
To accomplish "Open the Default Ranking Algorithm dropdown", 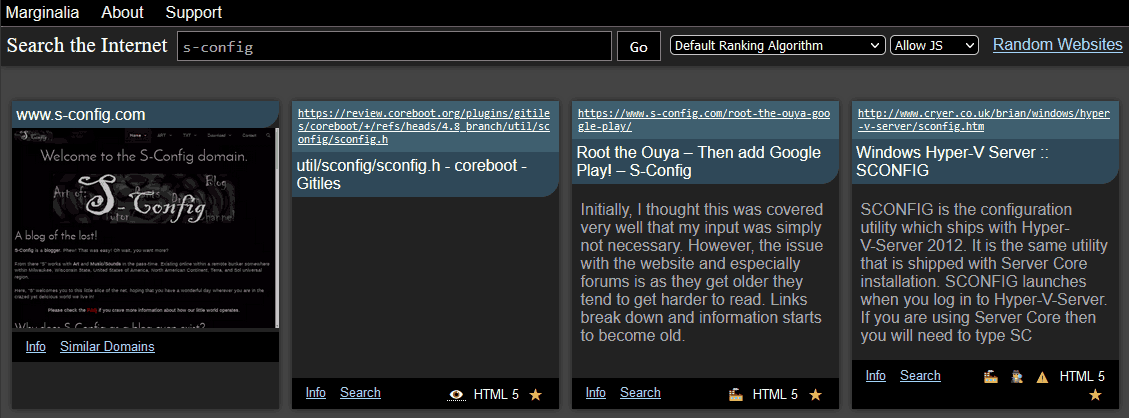I will click(x=778, y=45).
